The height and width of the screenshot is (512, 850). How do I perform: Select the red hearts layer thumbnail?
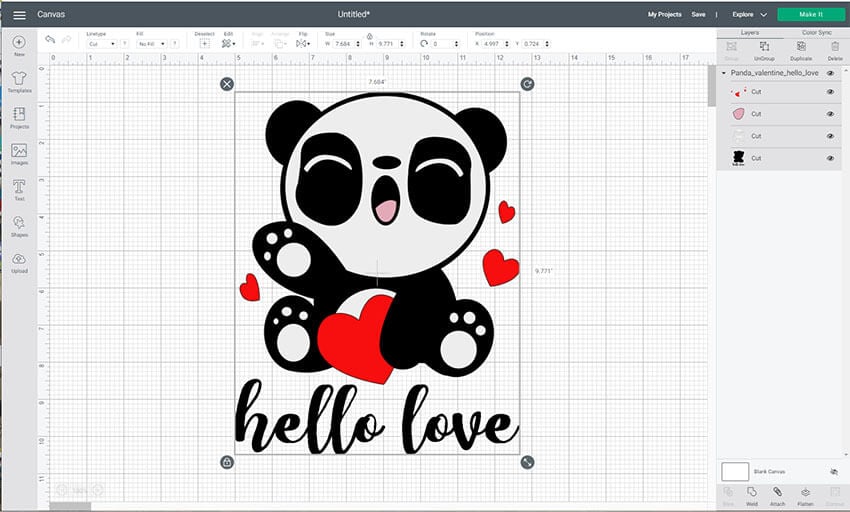click(x=738, y=92)
